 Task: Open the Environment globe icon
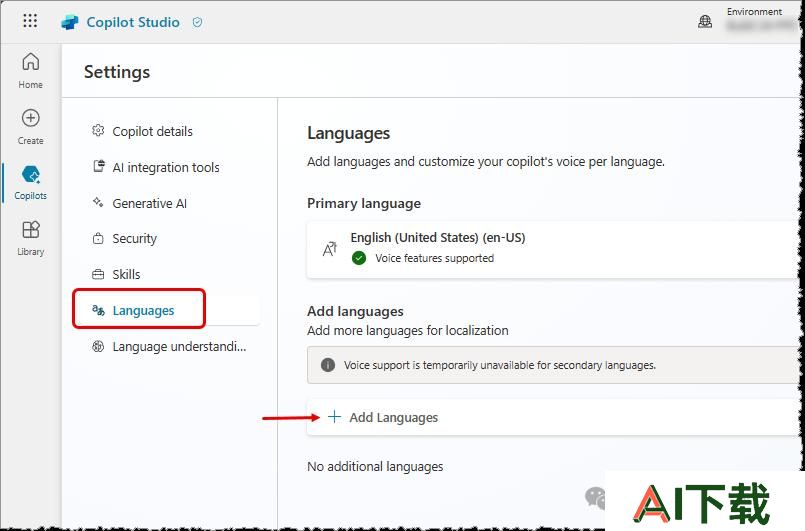[x=705, y=22]
